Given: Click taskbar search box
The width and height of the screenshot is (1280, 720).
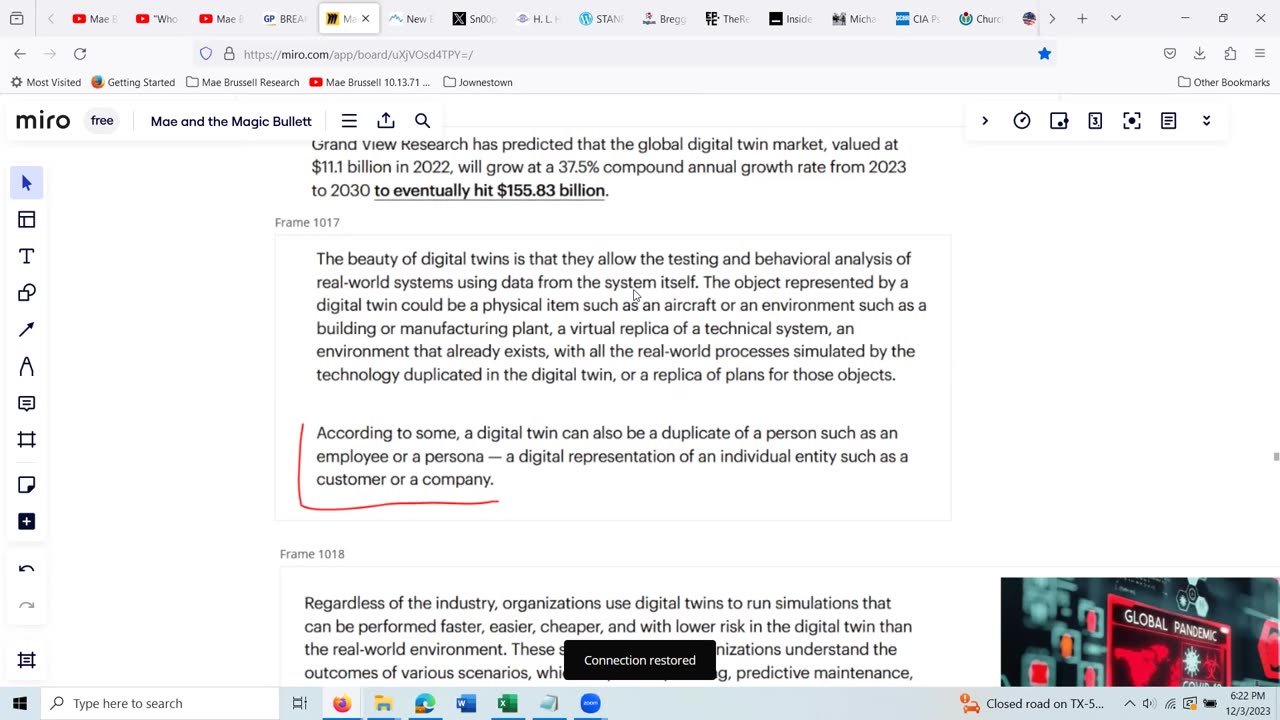Looking at the screenshot, I should (160, 703).
